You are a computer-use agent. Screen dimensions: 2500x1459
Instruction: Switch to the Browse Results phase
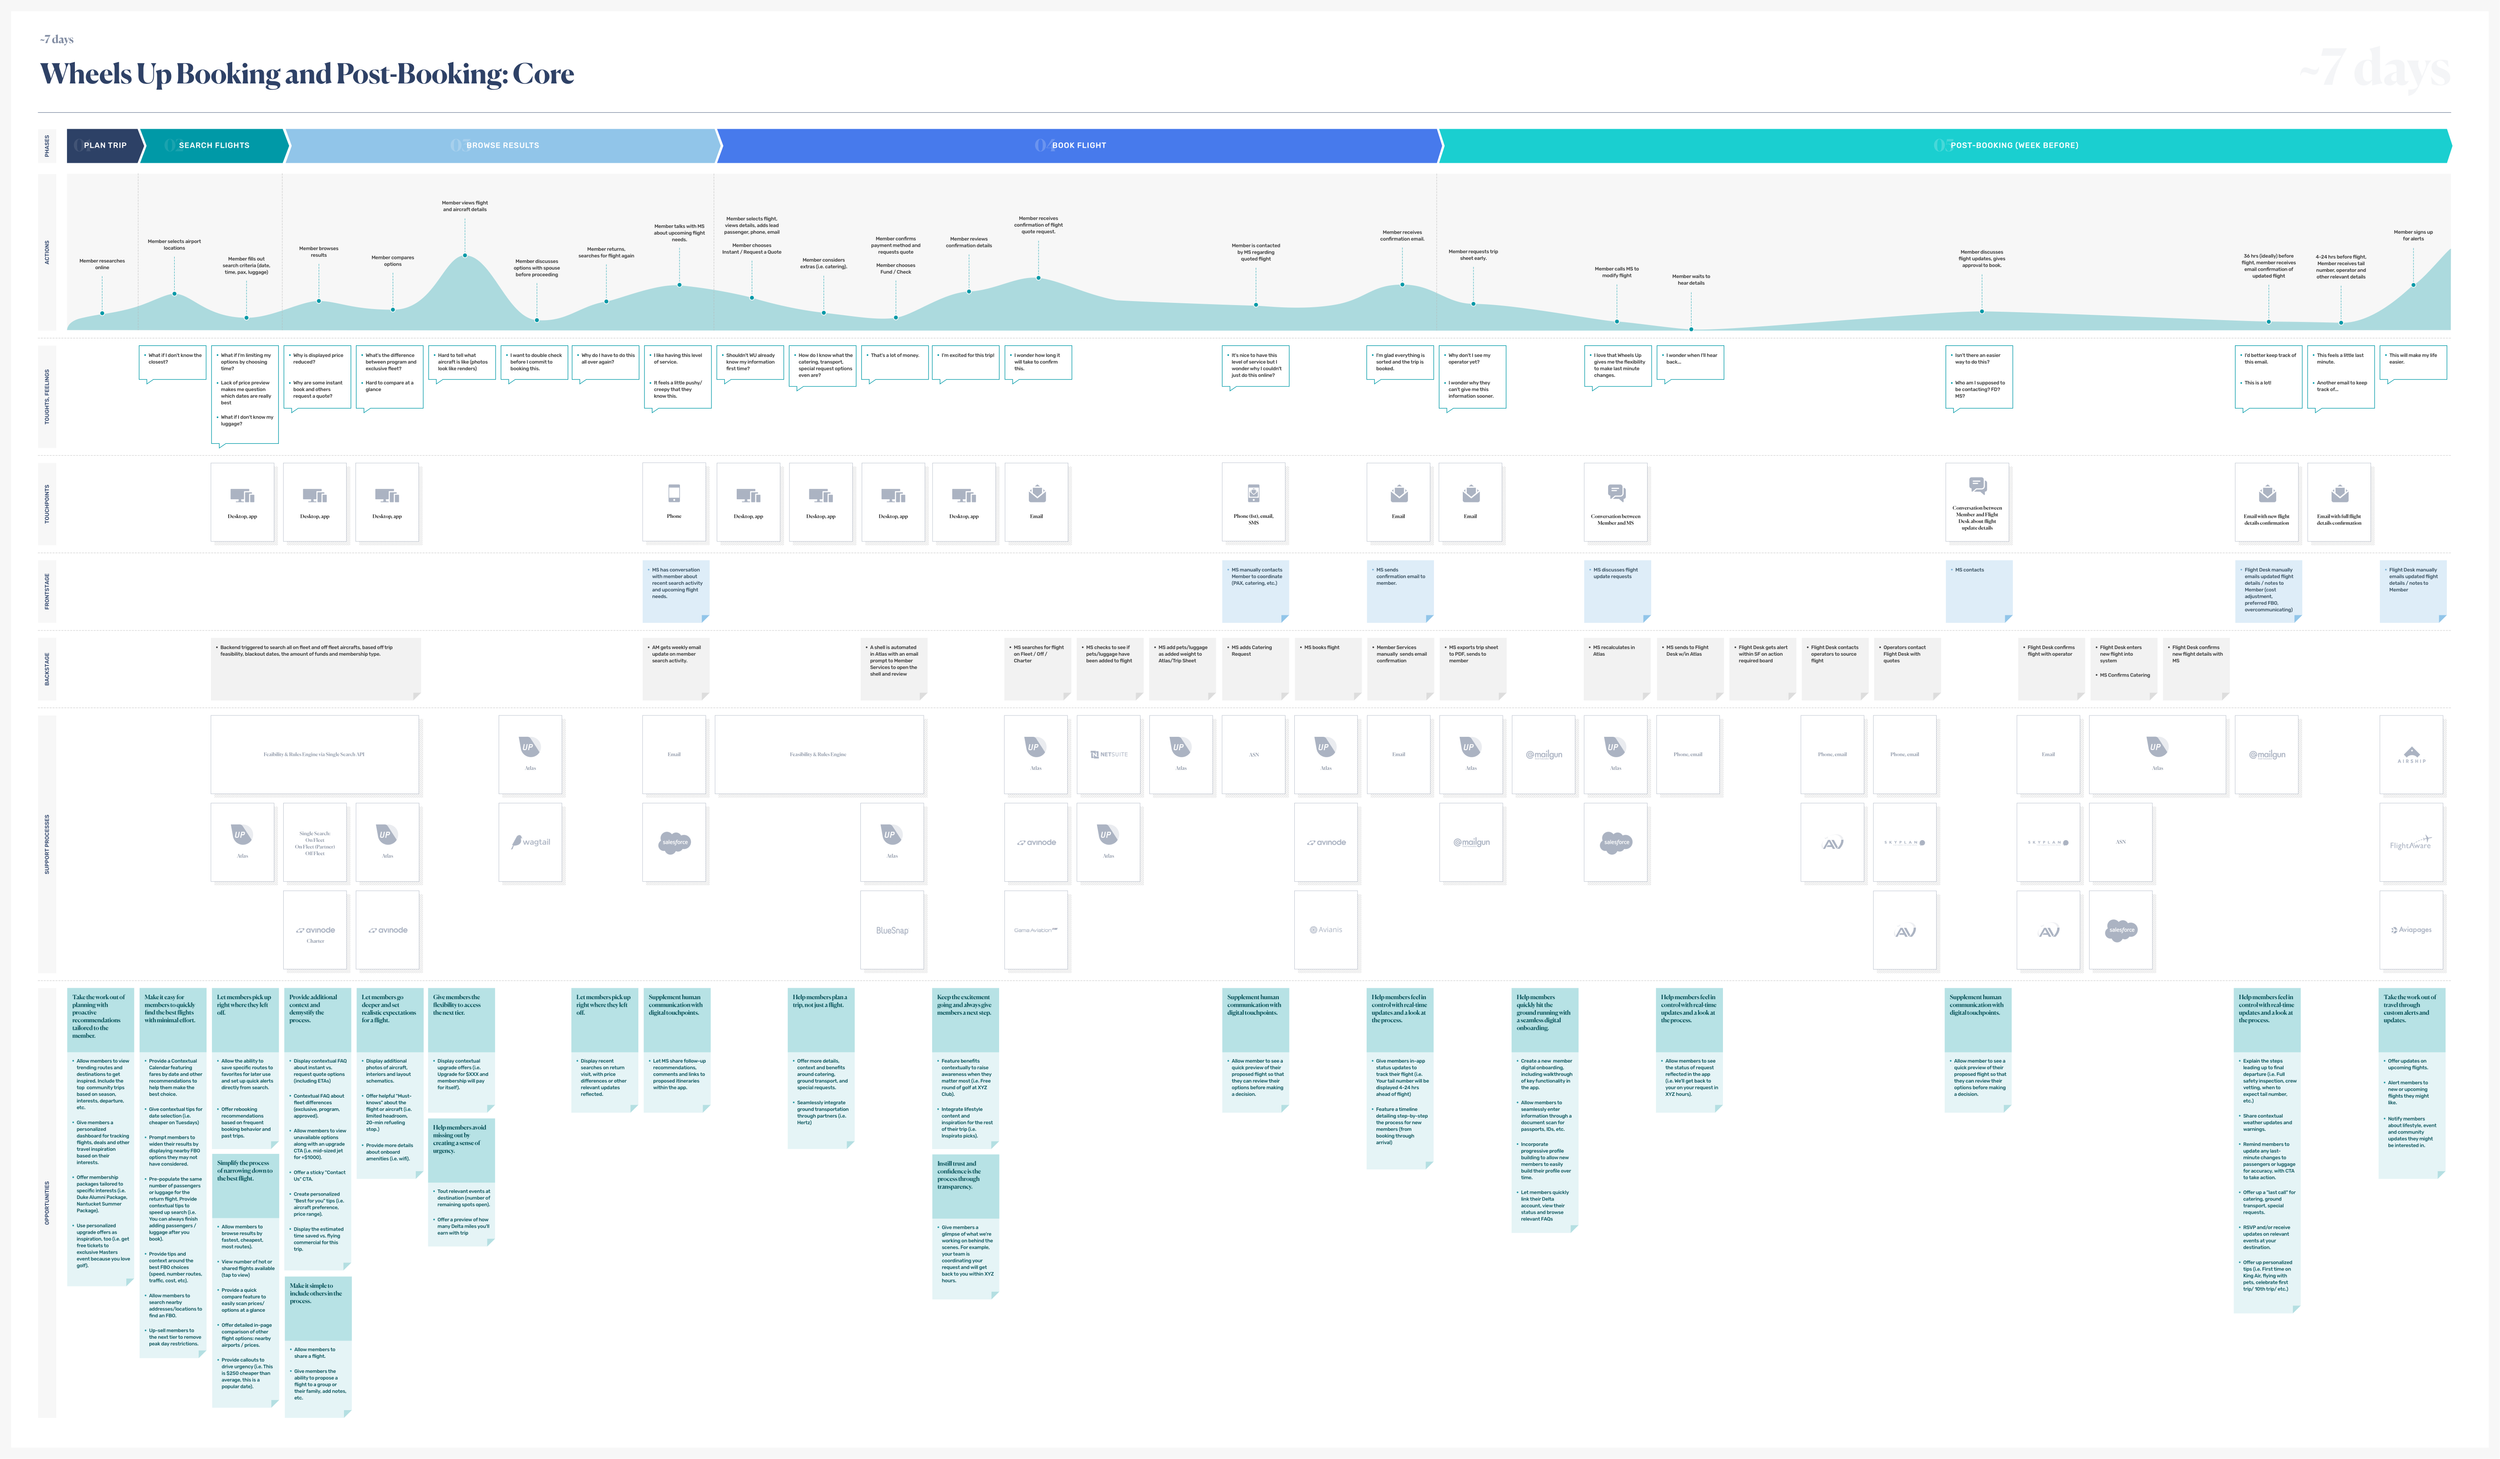(x=502, y=146)
